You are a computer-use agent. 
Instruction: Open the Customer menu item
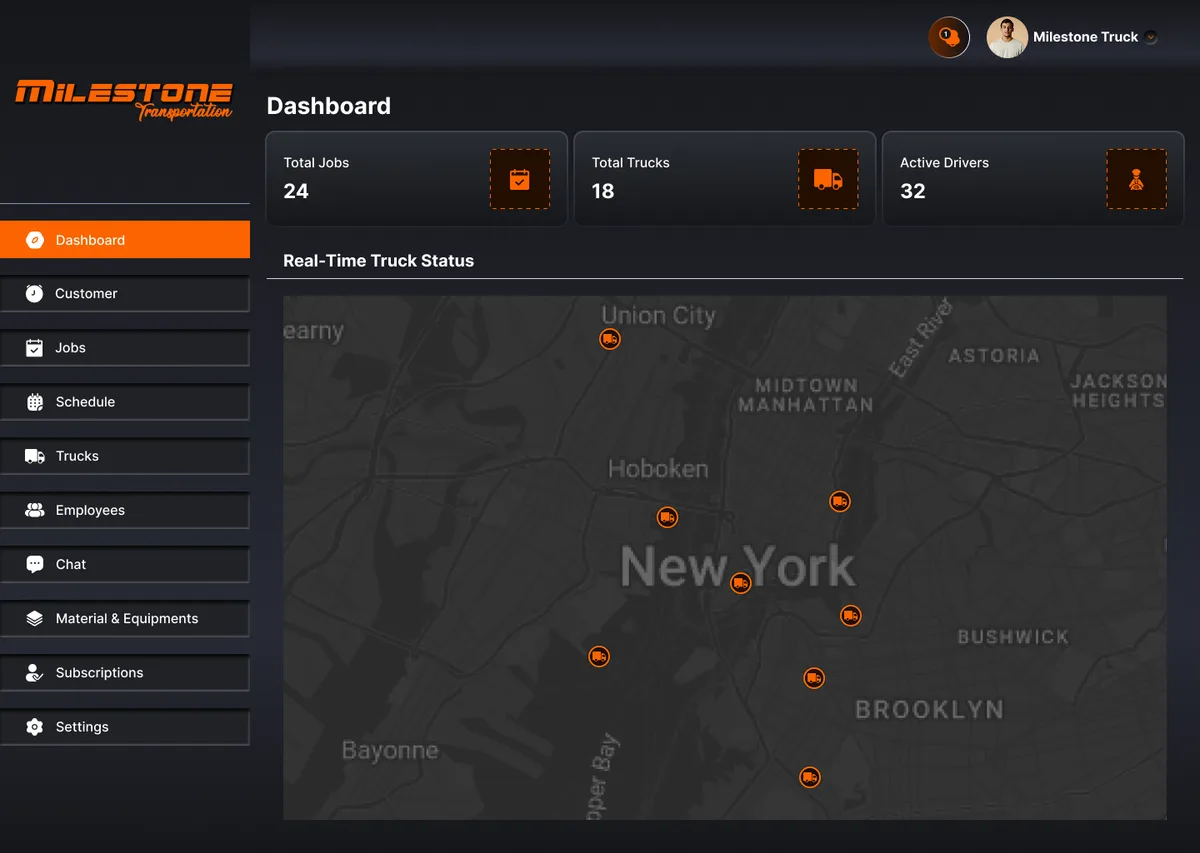click(125, 294)
